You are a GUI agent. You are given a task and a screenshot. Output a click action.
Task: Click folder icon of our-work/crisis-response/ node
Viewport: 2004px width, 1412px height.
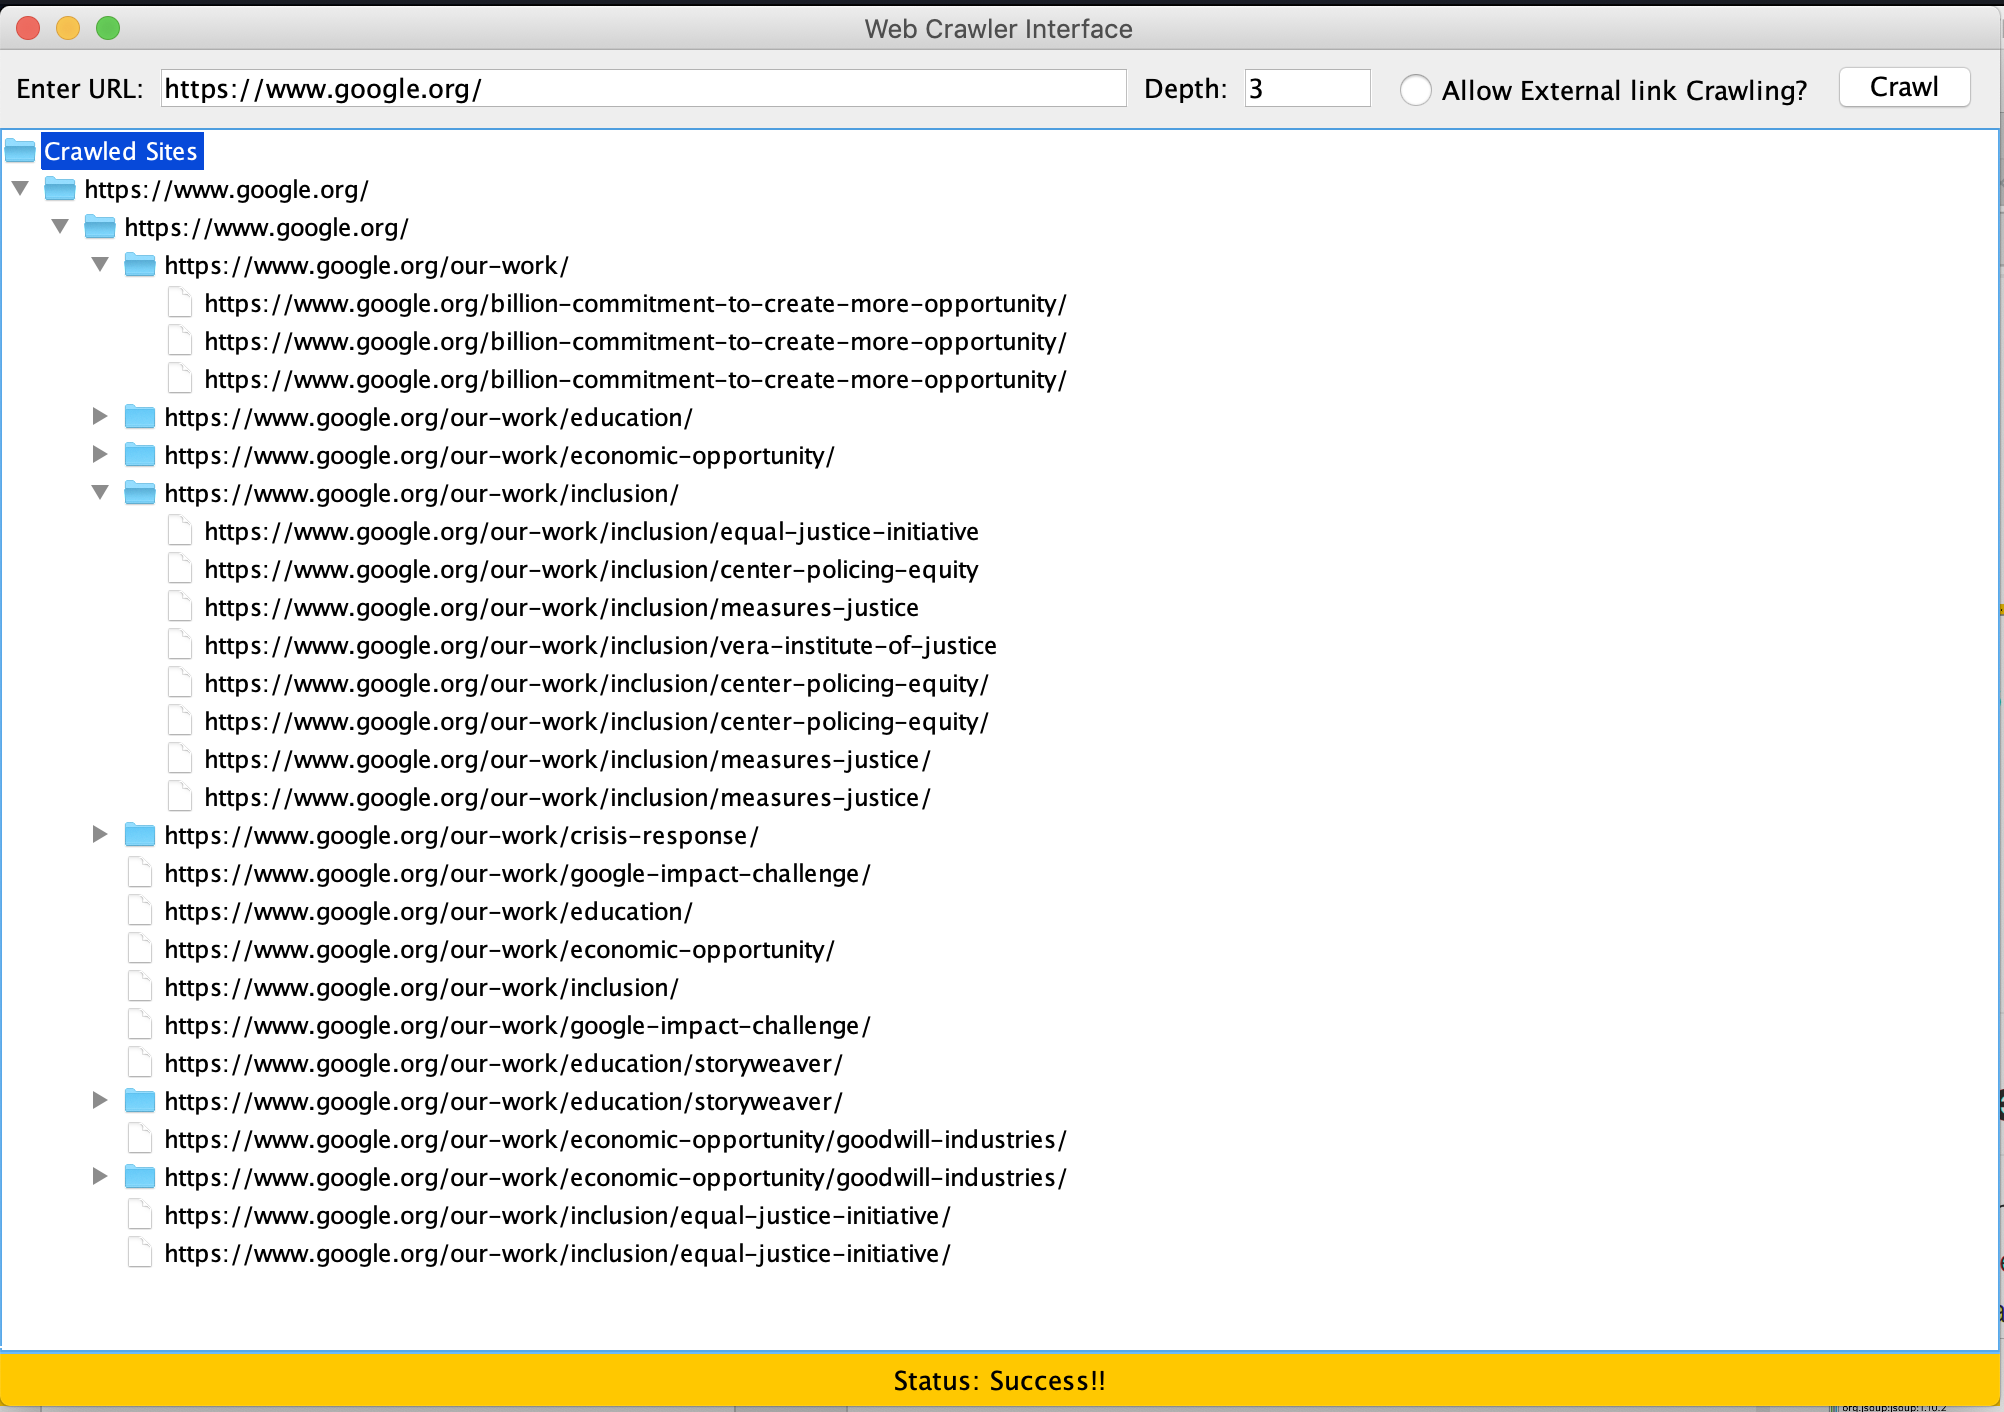(139, 835)
